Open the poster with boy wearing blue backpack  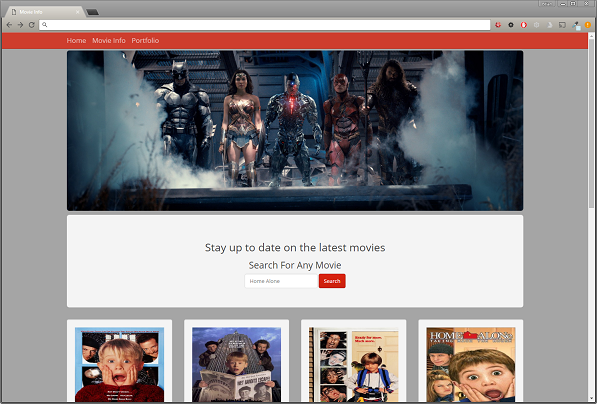pyautogui.click(x=354, y=364)
